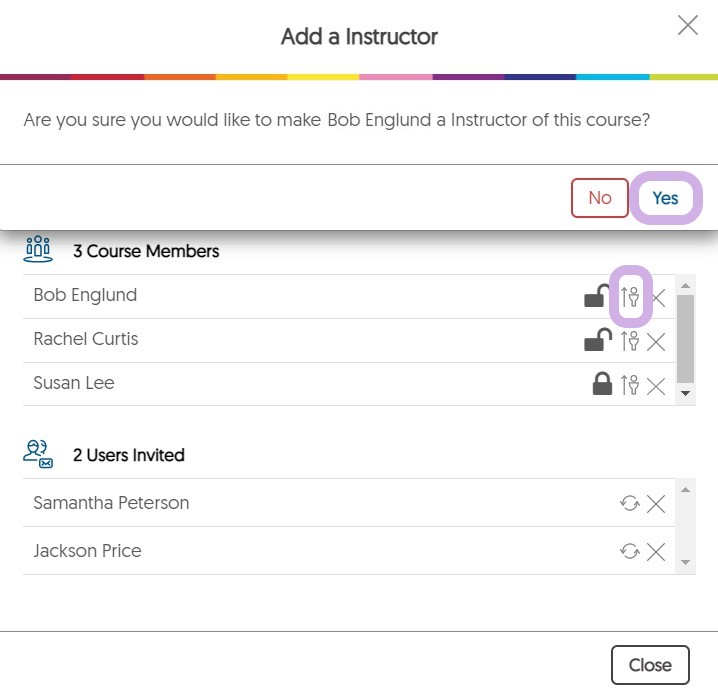Decline by pressing the No button
Screen dimensions: 718x697
600,198
